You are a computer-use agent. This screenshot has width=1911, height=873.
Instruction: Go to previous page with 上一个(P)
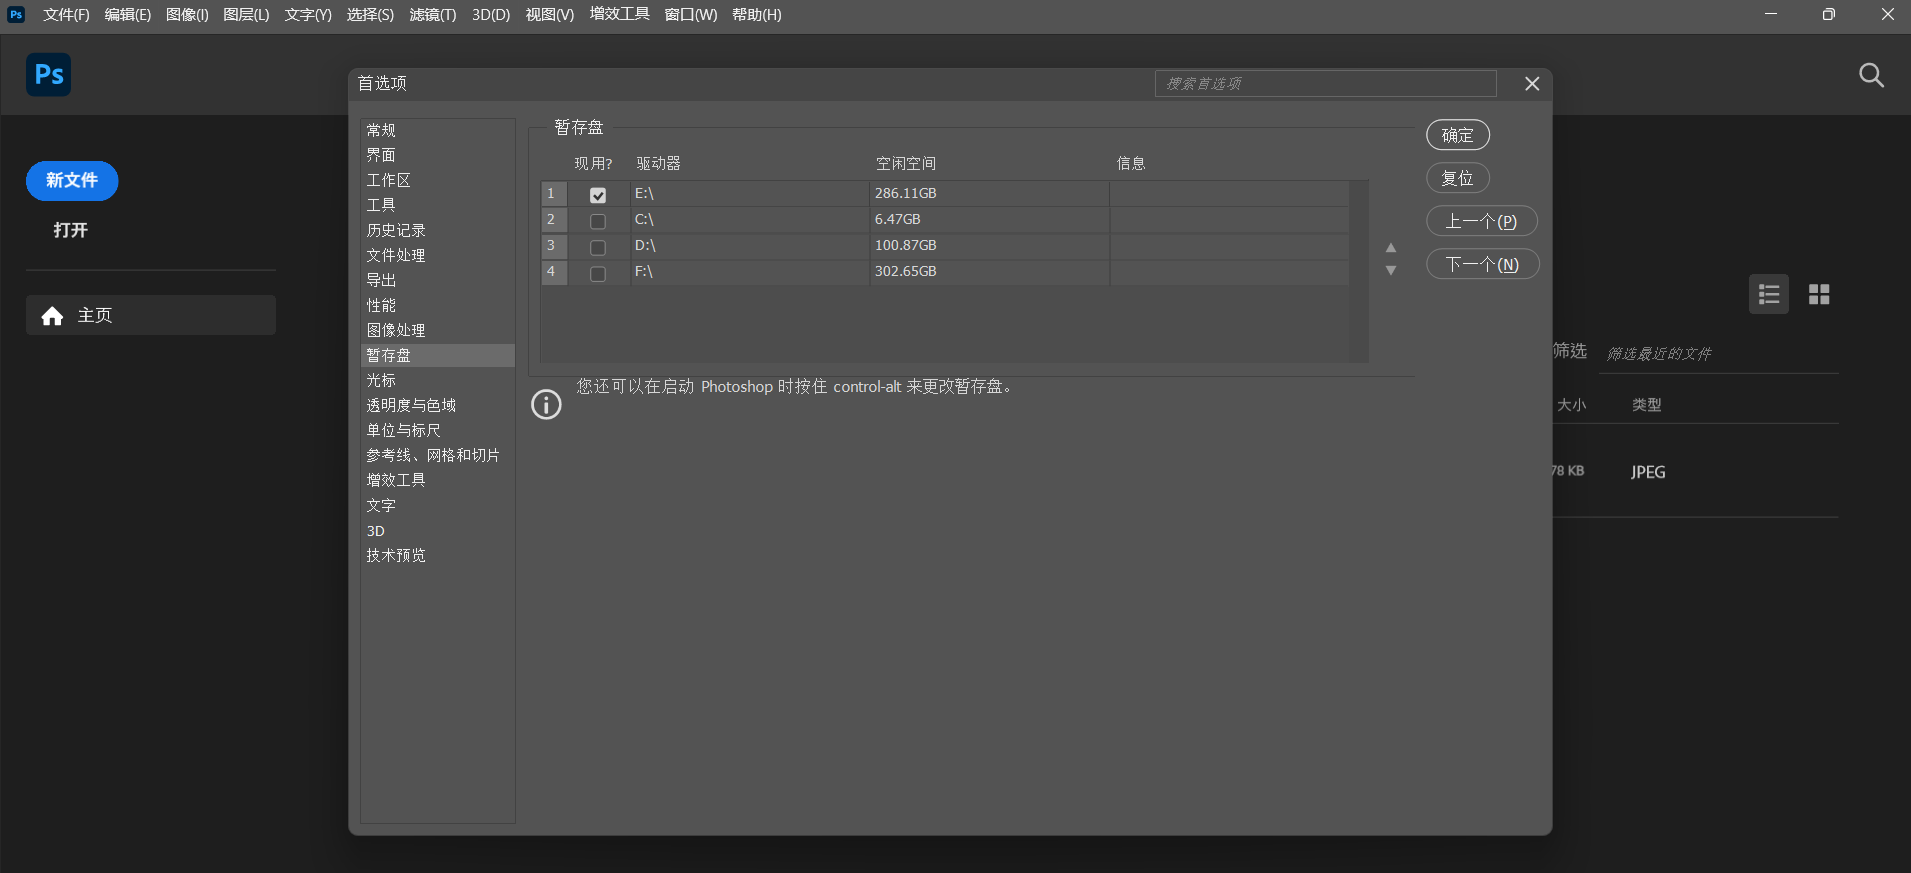pyautogui.click(x=1482, y=221)
